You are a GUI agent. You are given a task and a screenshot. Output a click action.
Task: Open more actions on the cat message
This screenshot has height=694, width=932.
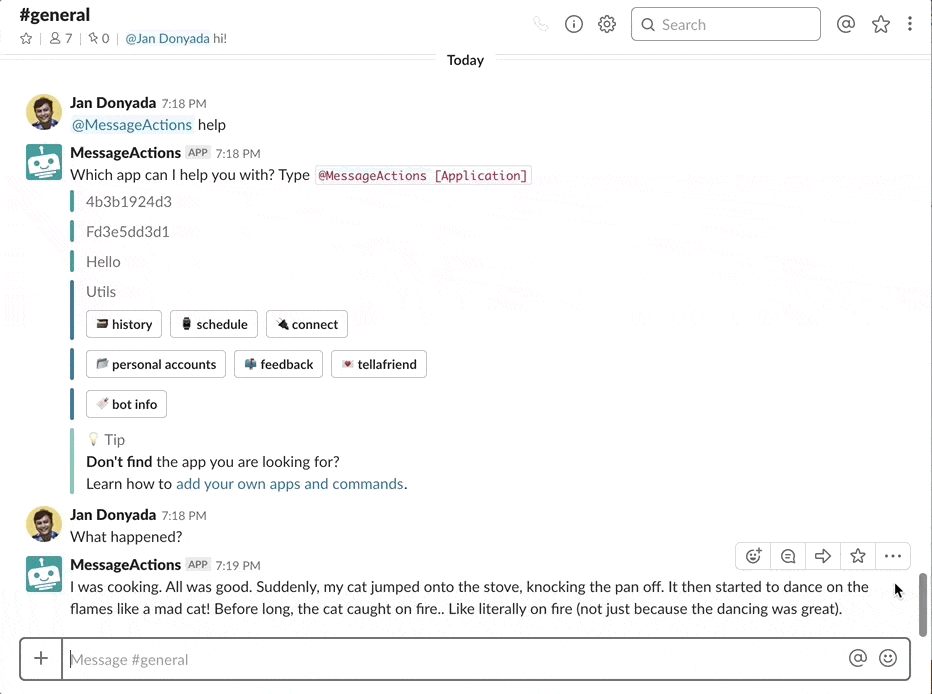893,556
